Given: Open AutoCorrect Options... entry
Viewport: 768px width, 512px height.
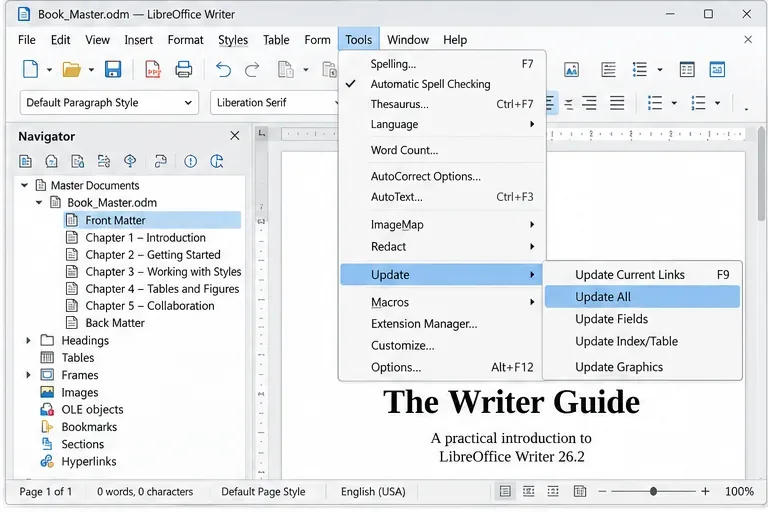Looking at the screenshot, I should point(442,176).
